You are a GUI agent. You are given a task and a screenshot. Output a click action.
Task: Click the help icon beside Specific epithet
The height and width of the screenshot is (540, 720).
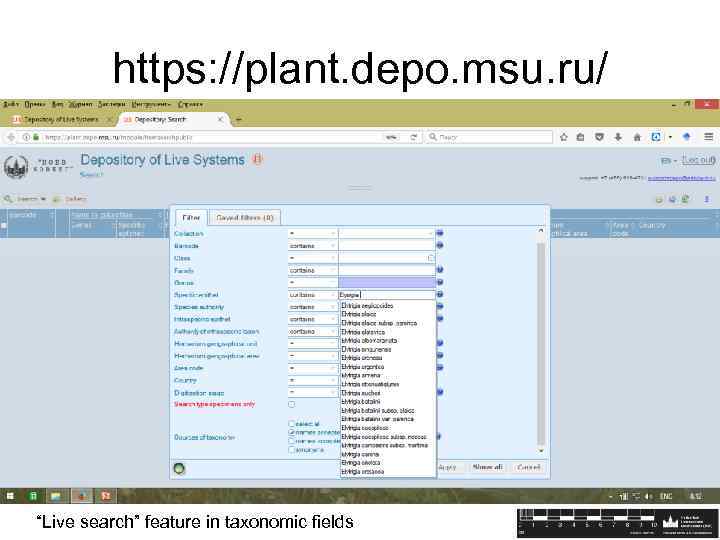click(x=440, y=294)
